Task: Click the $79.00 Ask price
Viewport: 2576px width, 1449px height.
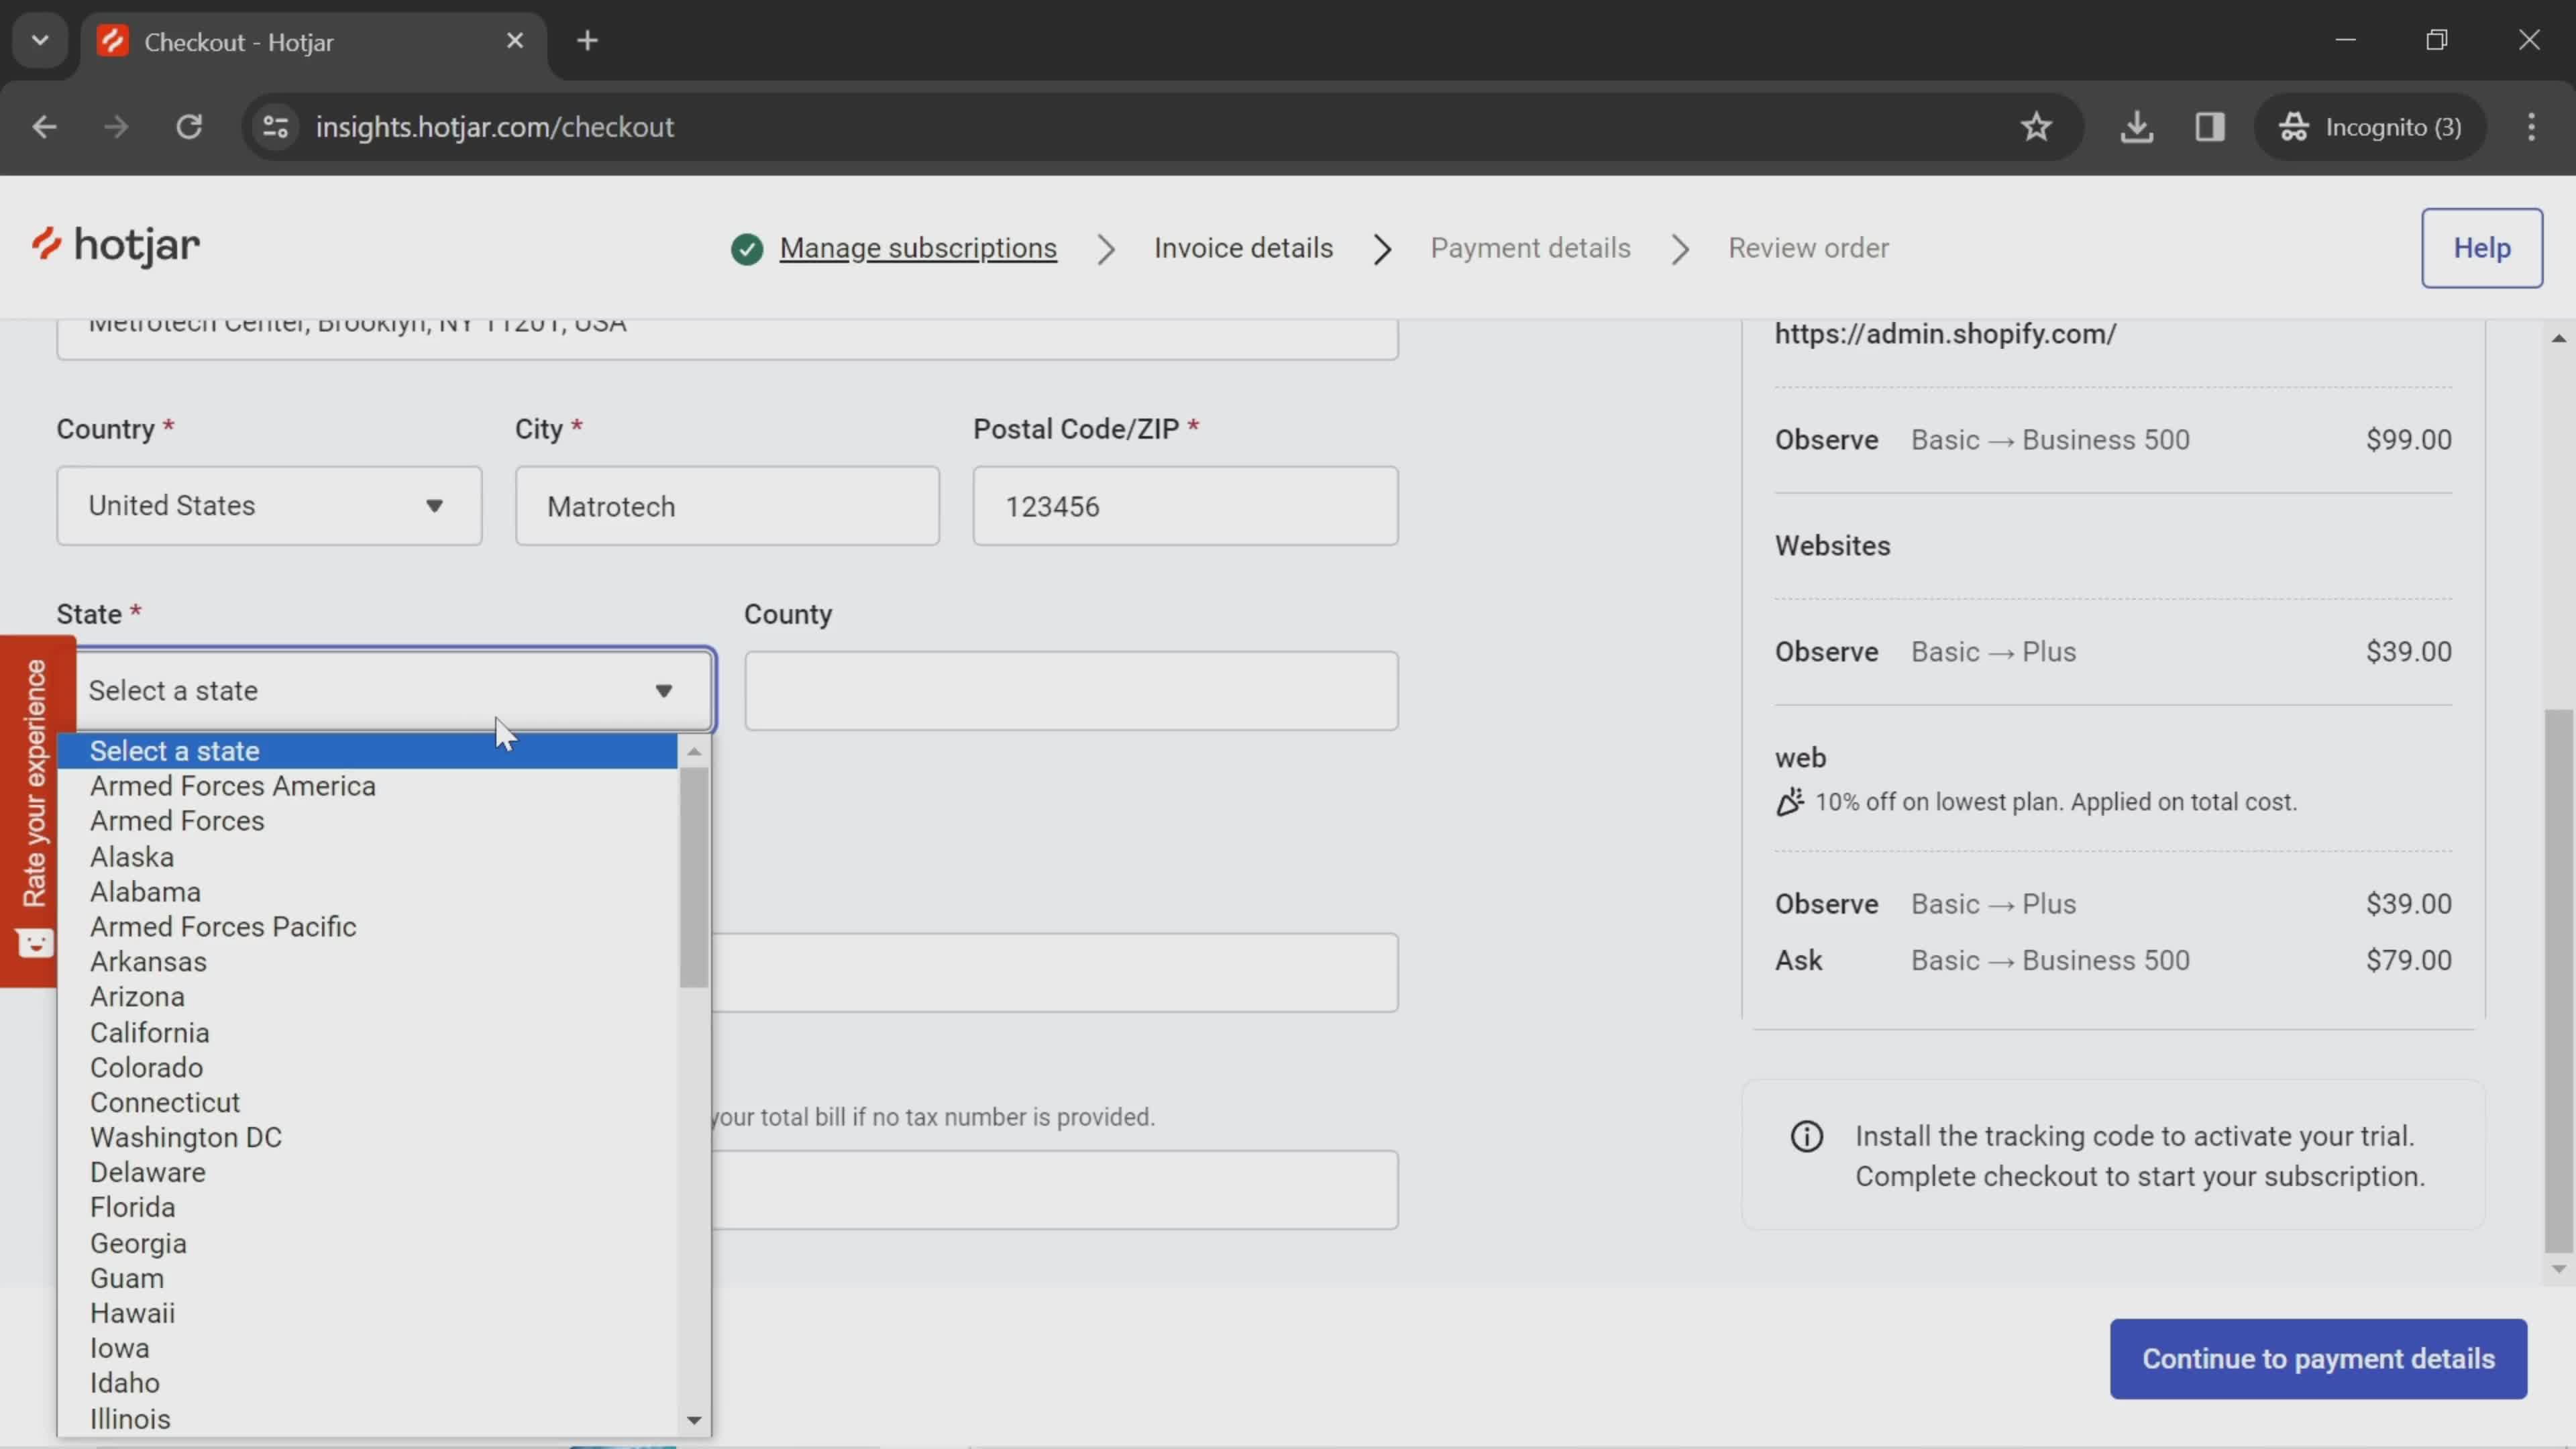Action: [x=2408, y=961]
